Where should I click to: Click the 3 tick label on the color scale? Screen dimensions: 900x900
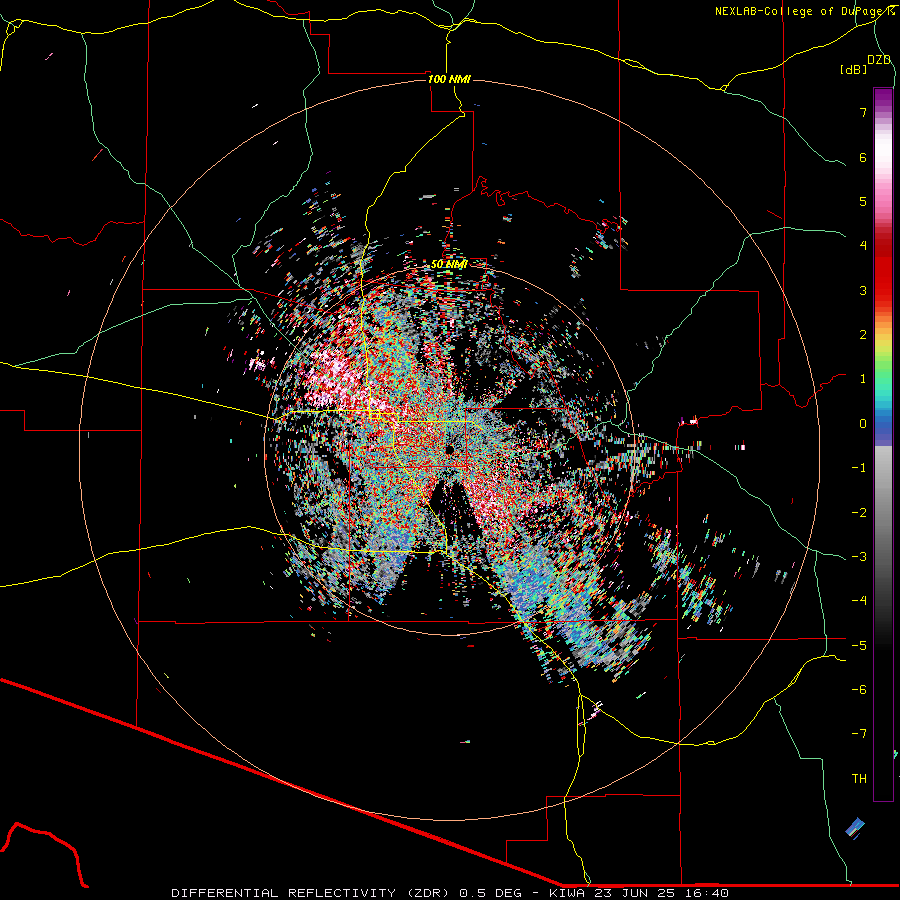pos(863,290)
